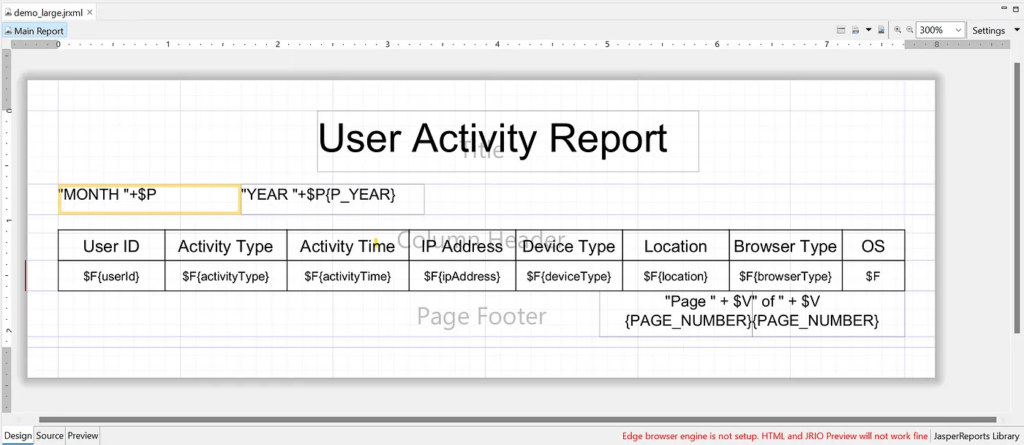Click the zoom in magnifier icon

(898, 31)
